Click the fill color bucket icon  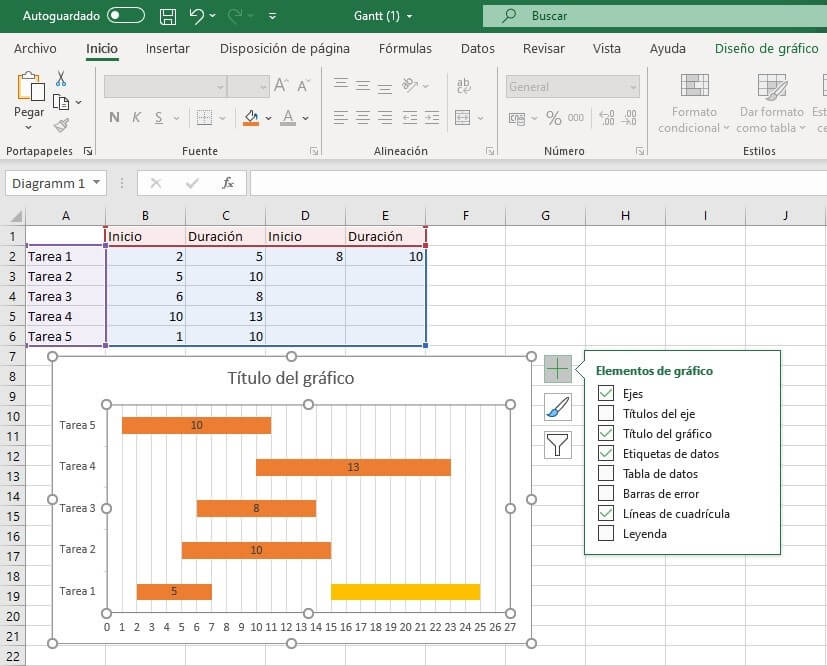pos(251,118)
